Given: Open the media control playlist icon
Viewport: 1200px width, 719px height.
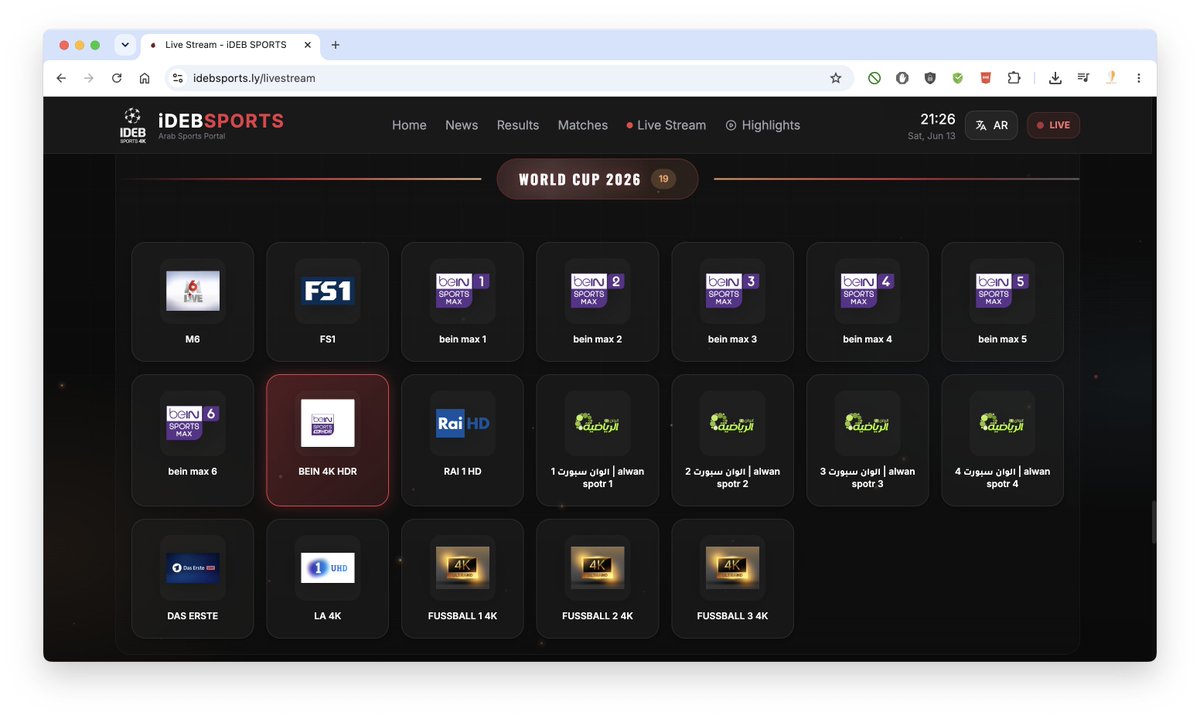Looking at the screenshot, I should (x=1083, y=78).
